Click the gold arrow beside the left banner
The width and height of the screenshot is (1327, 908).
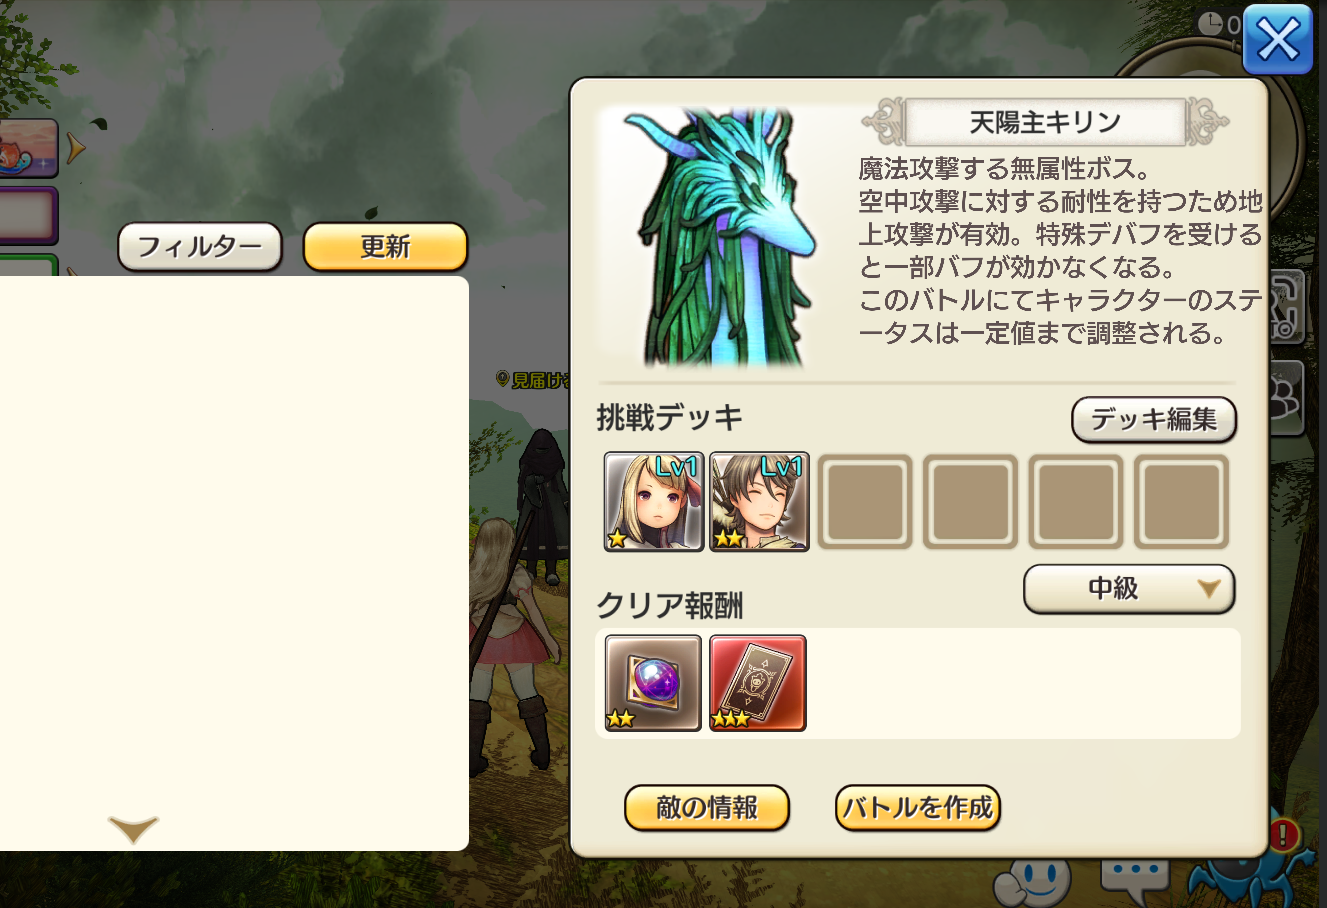click(76, 150)
